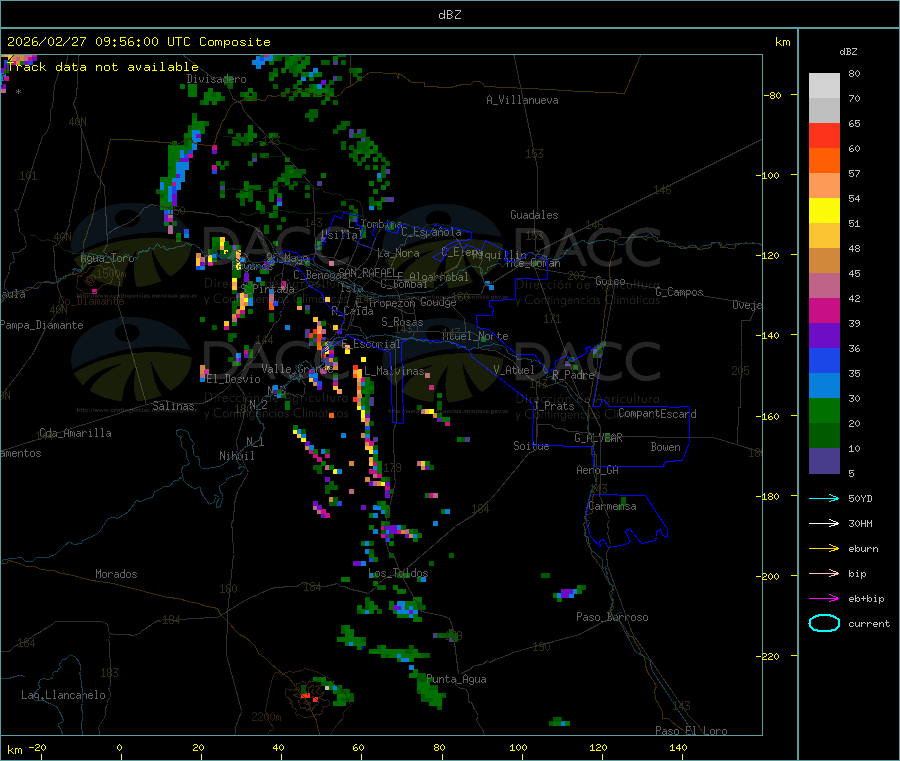Click the 'Lag.Llancanelo' map label
Viewport: 900px width, 761px height.
tap(64, 695)
